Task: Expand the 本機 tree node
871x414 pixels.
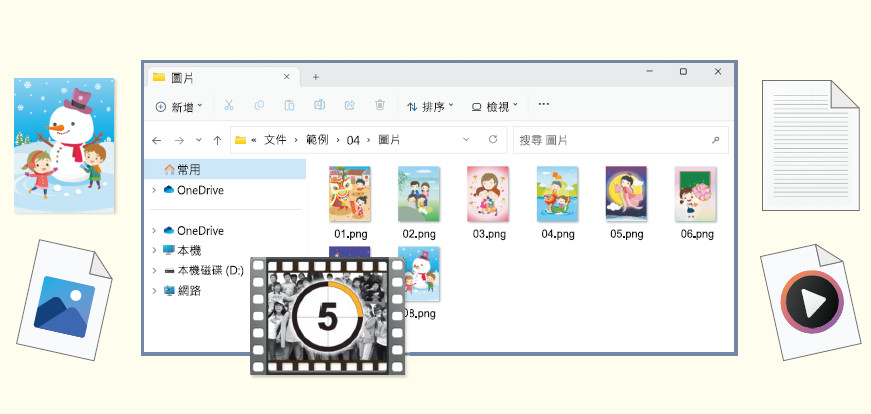Action: point(153,250)
